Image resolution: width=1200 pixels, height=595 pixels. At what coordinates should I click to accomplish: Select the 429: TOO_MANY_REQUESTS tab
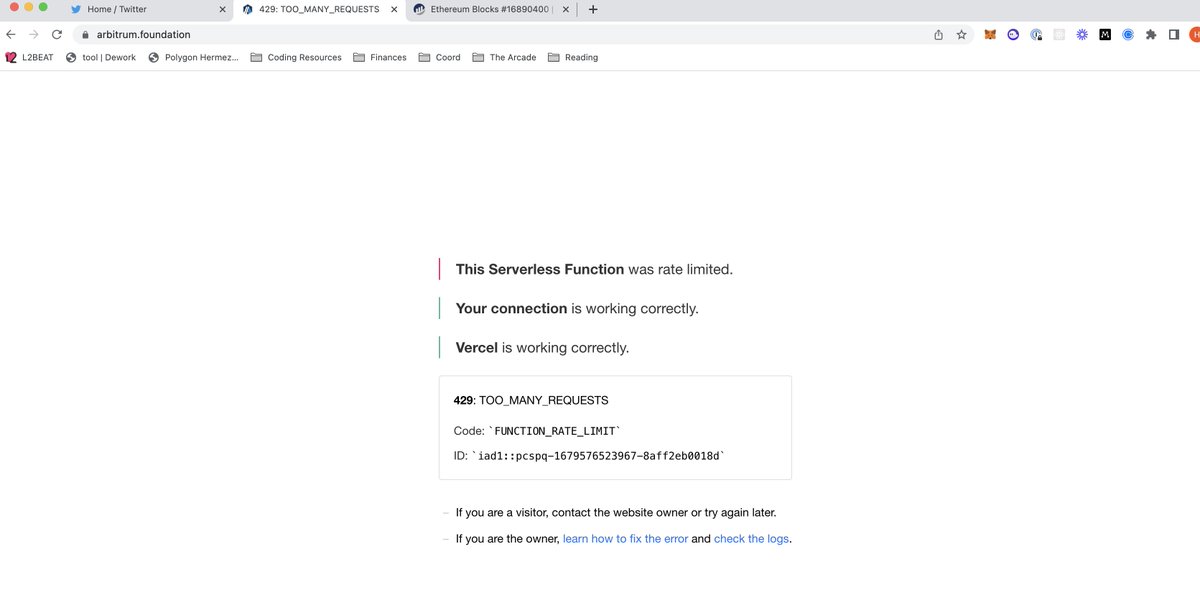point(318,9)
